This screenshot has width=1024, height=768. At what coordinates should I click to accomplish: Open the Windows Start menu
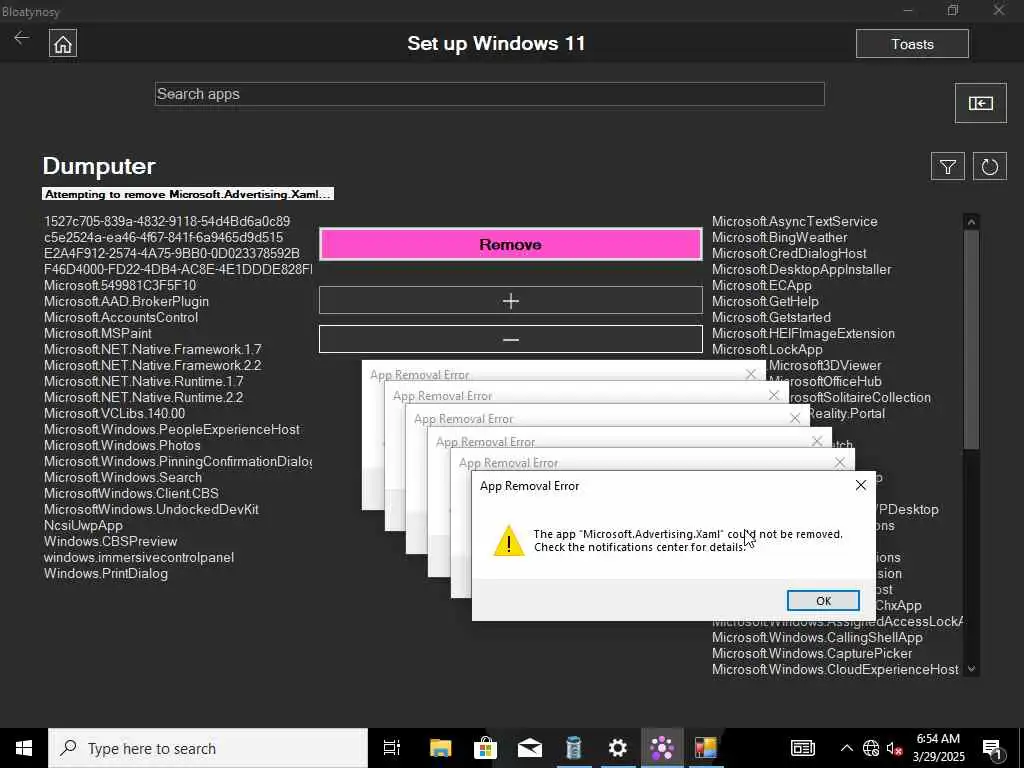click(x=24, y=748)
